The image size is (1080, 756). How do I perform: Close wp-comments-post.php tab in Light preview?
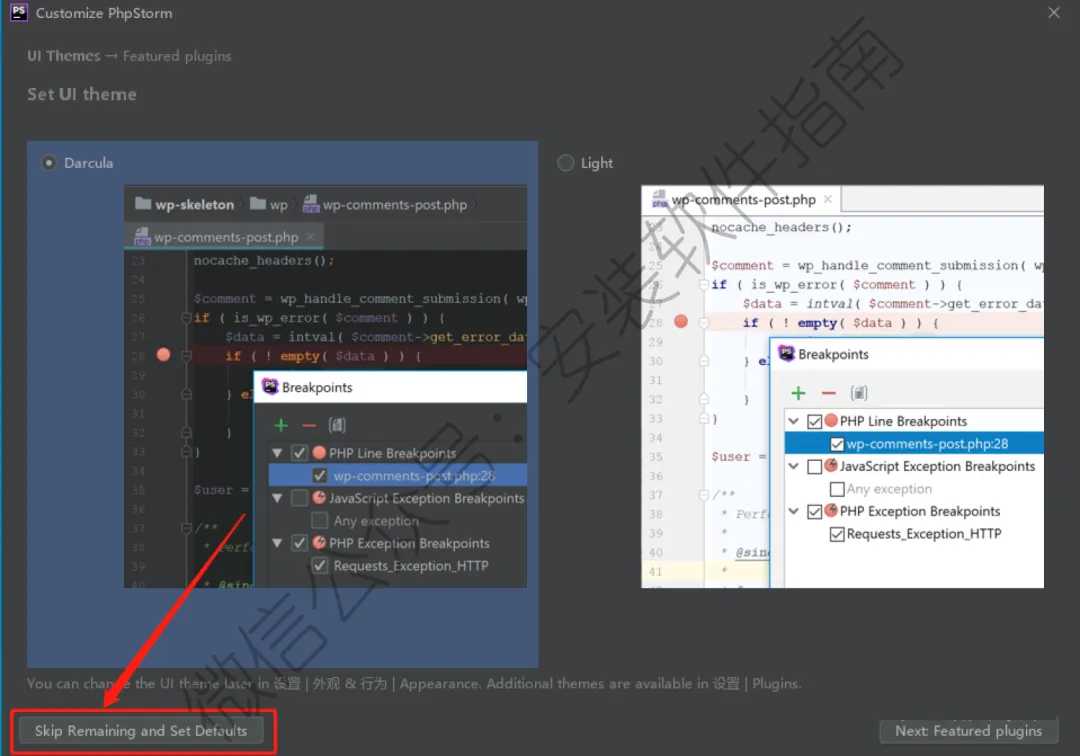827,199
